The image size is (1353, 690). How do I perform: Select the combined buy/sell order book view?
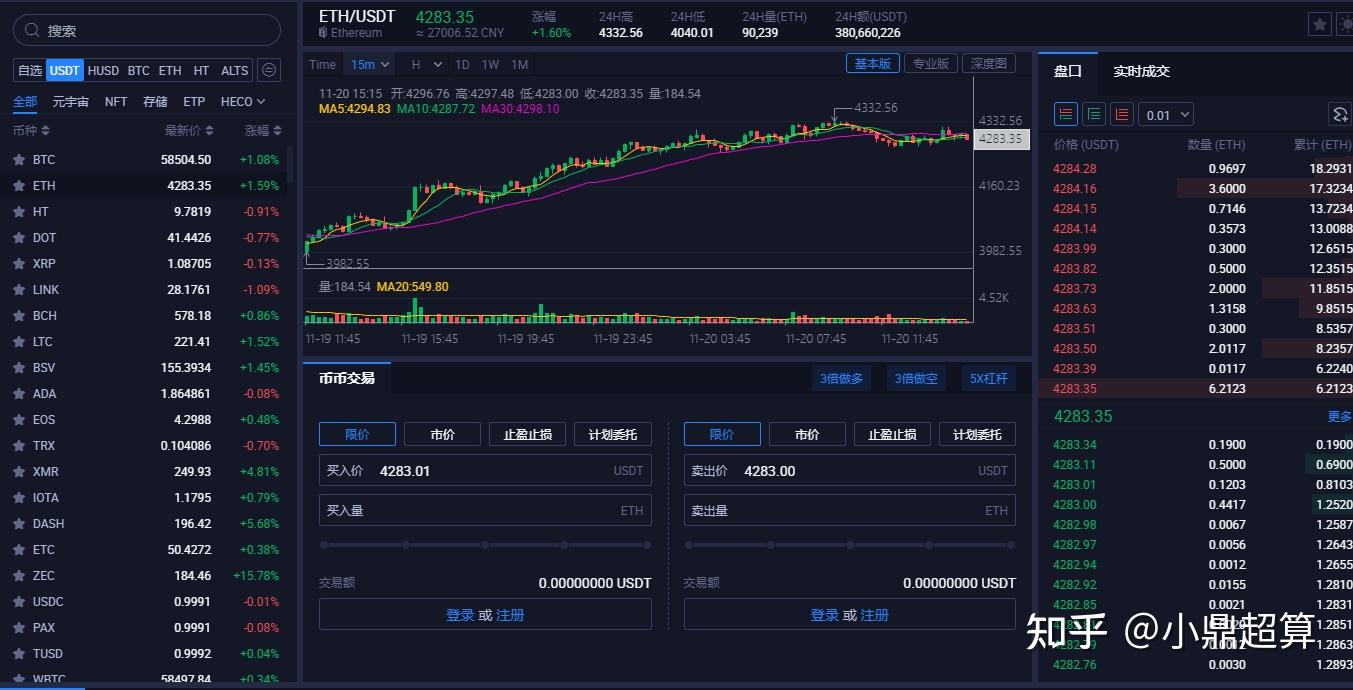pos(1065,114)
